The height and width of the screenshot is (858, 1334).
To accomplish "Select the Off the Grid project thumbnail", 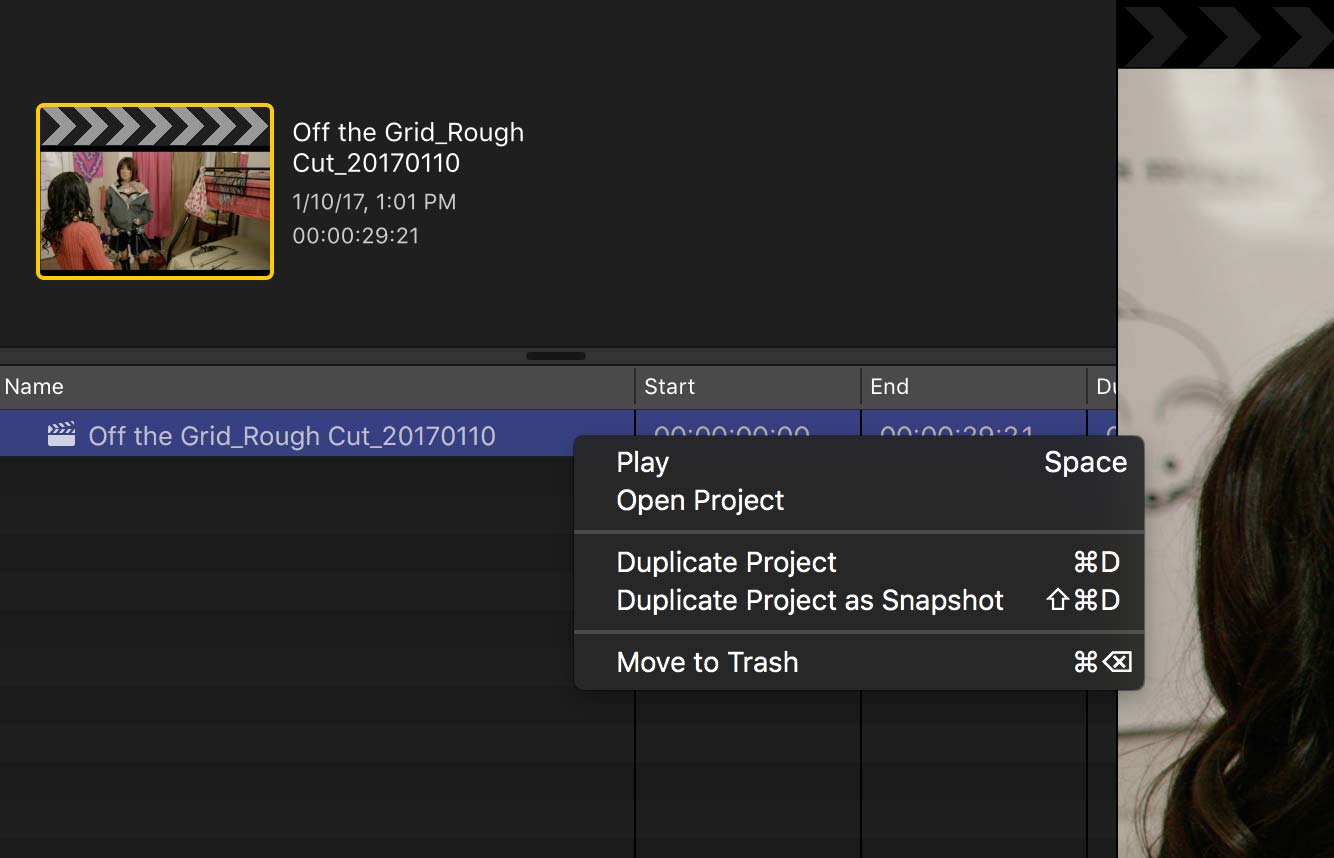I will 155,191.
